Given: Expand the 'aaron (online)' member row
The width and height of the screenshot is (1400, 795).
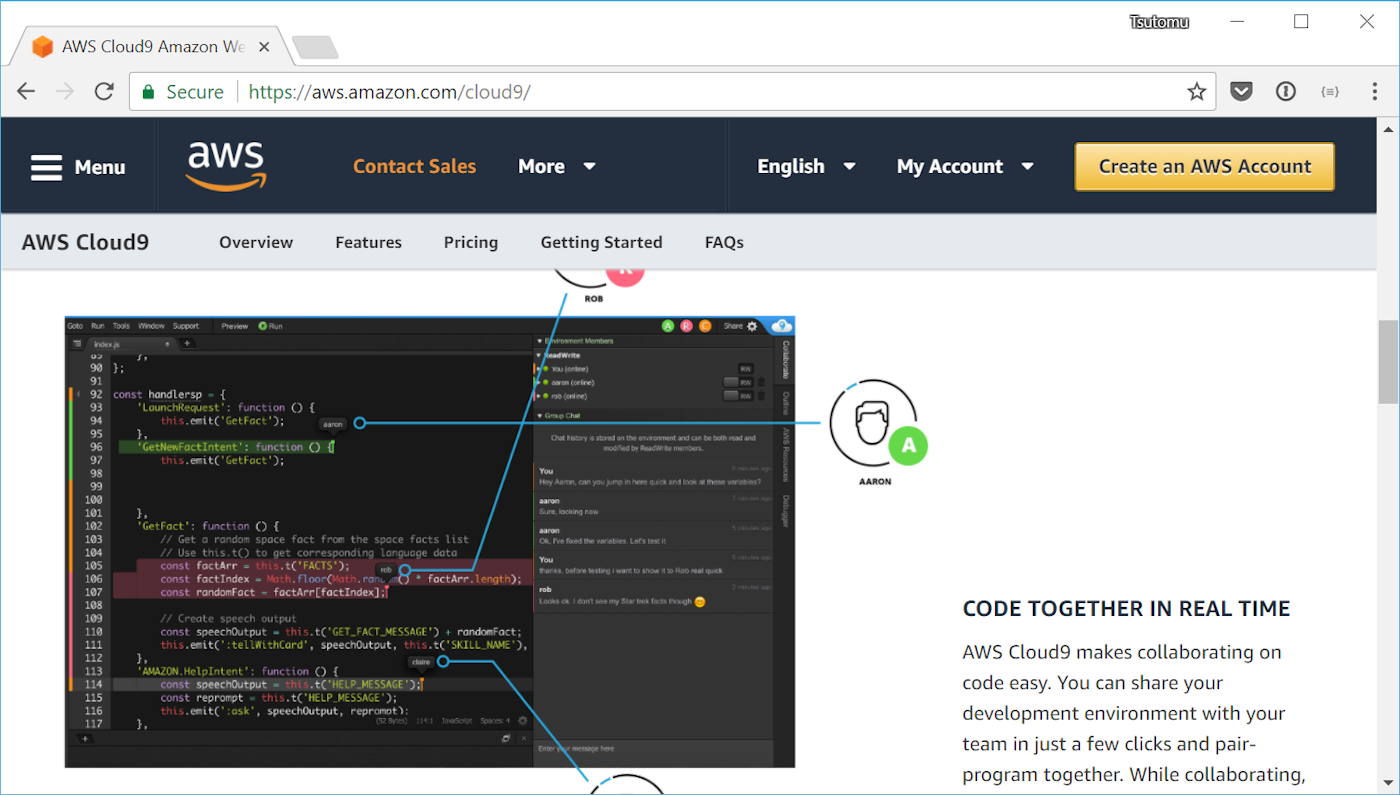Looking at the screenshot, I should coord(539,382).
